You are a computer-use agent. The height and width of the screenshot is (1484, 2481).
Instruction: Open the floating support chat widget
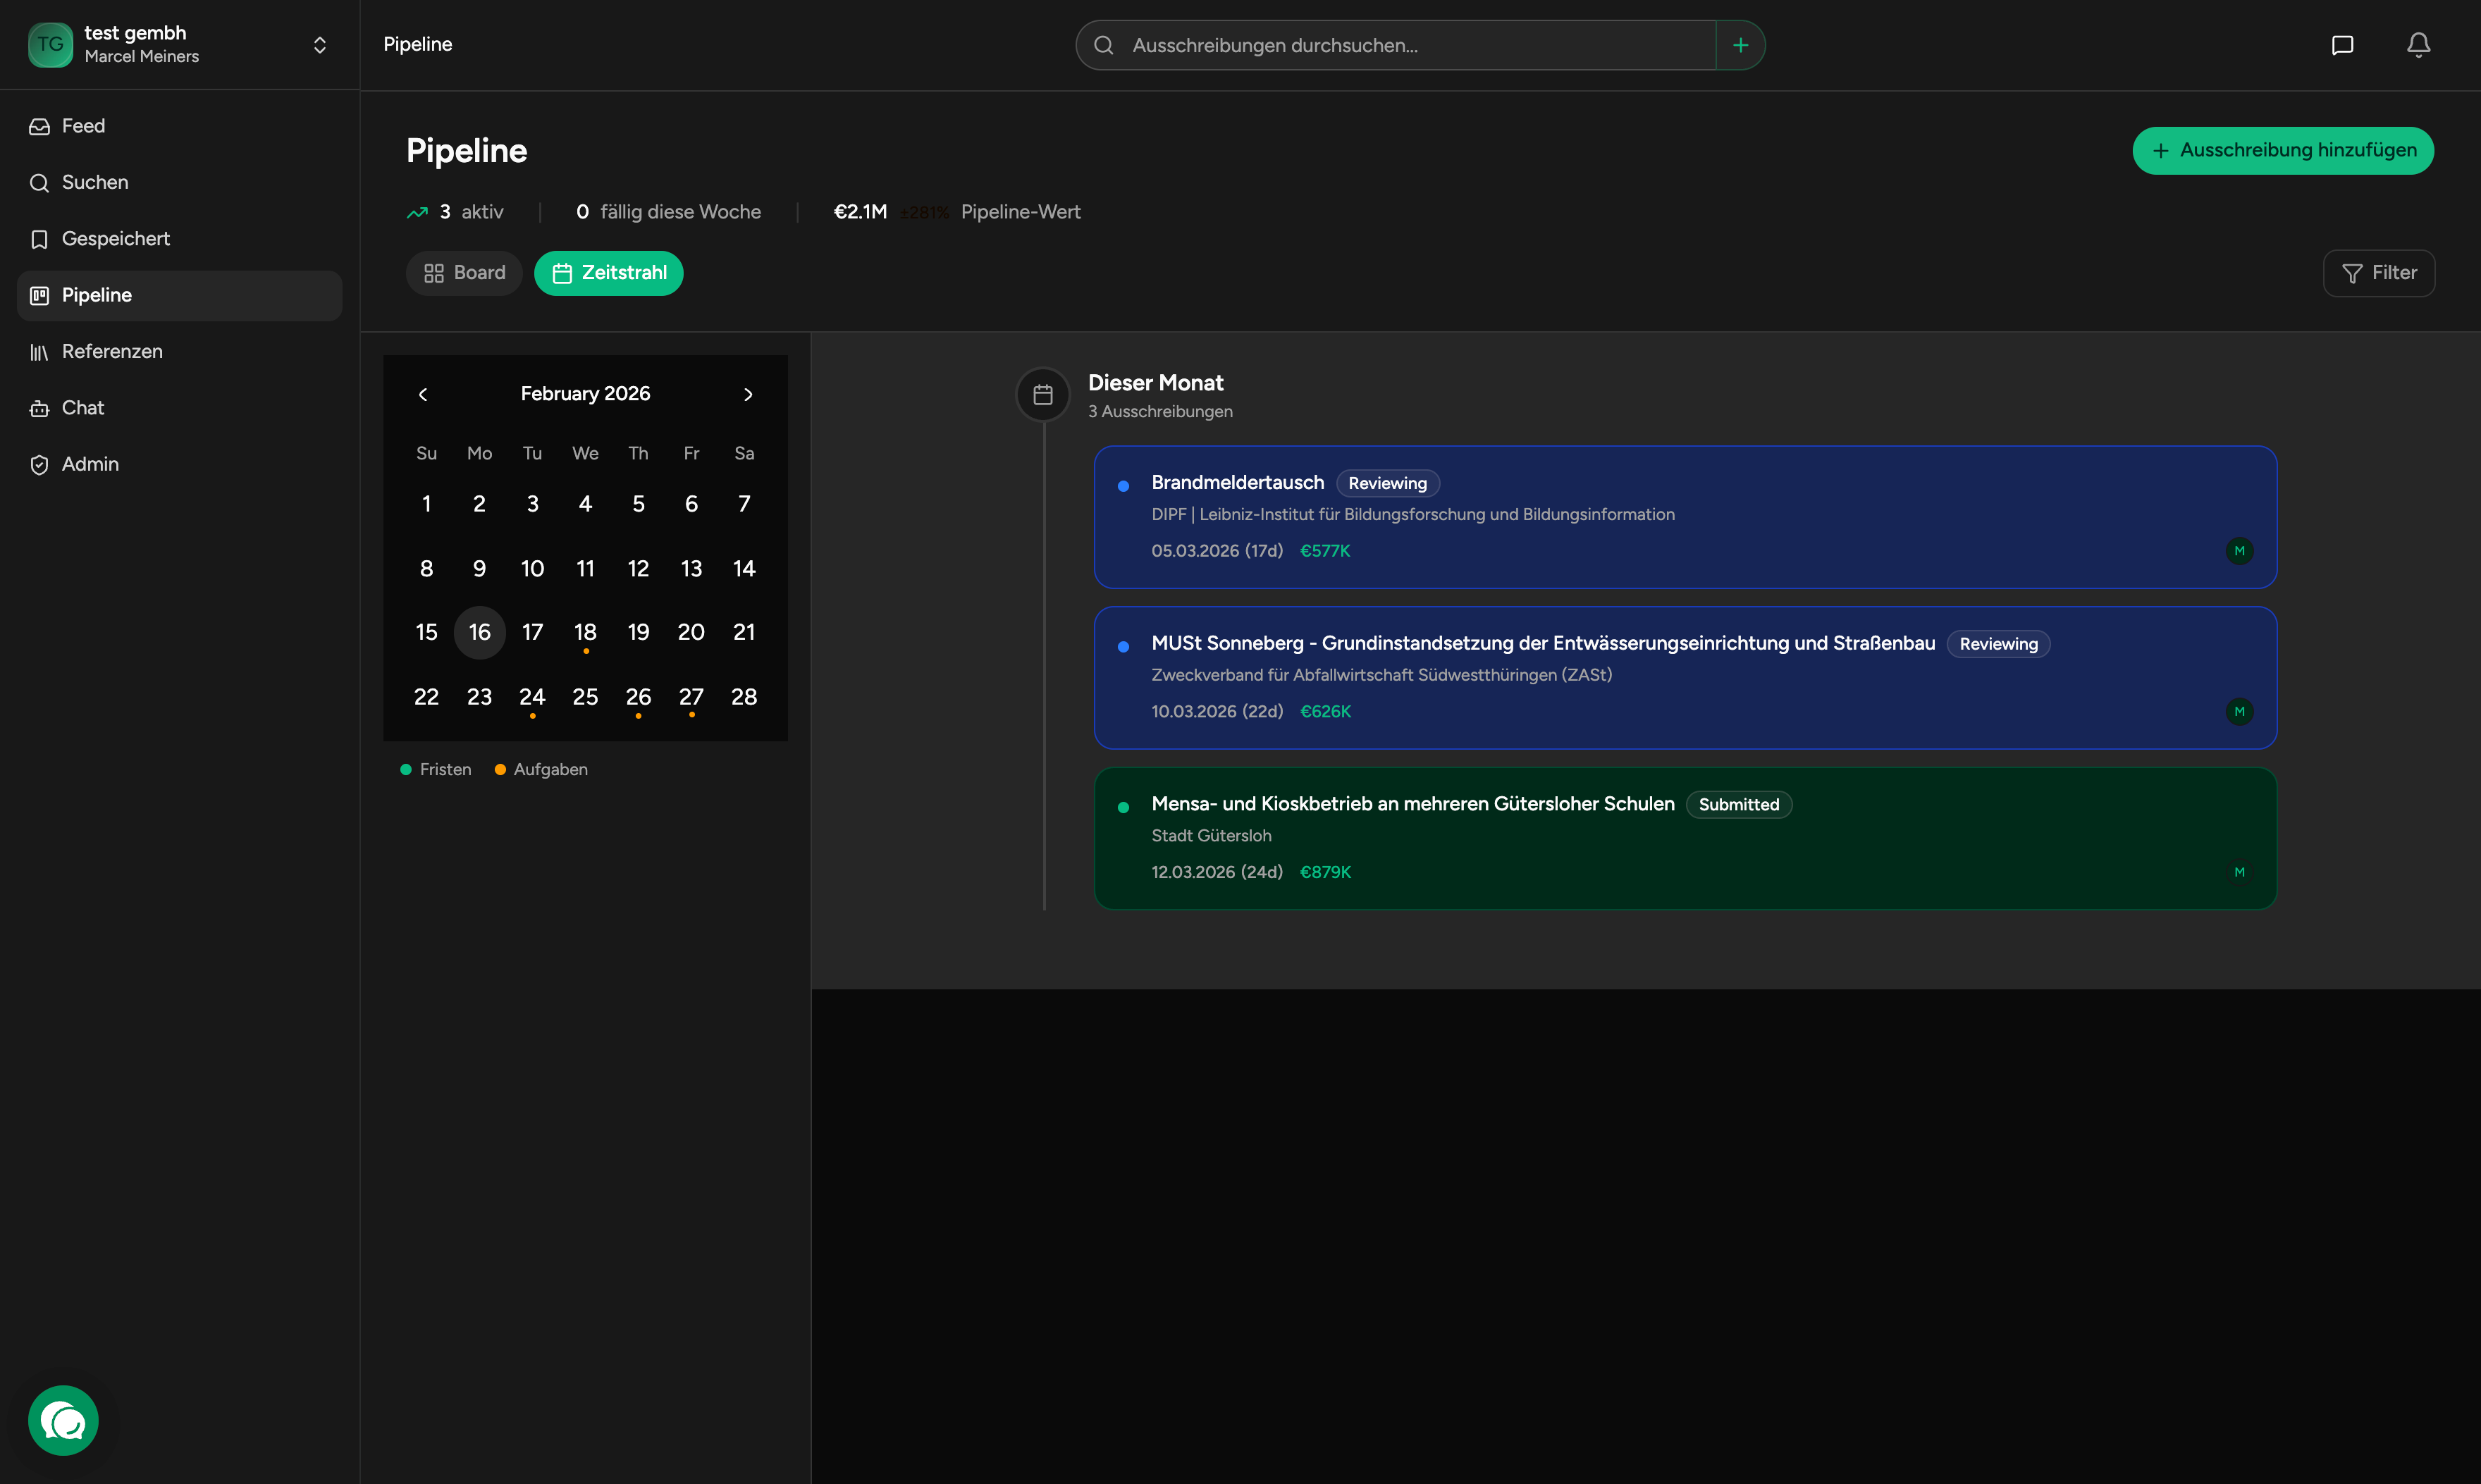click(63, 1420)
